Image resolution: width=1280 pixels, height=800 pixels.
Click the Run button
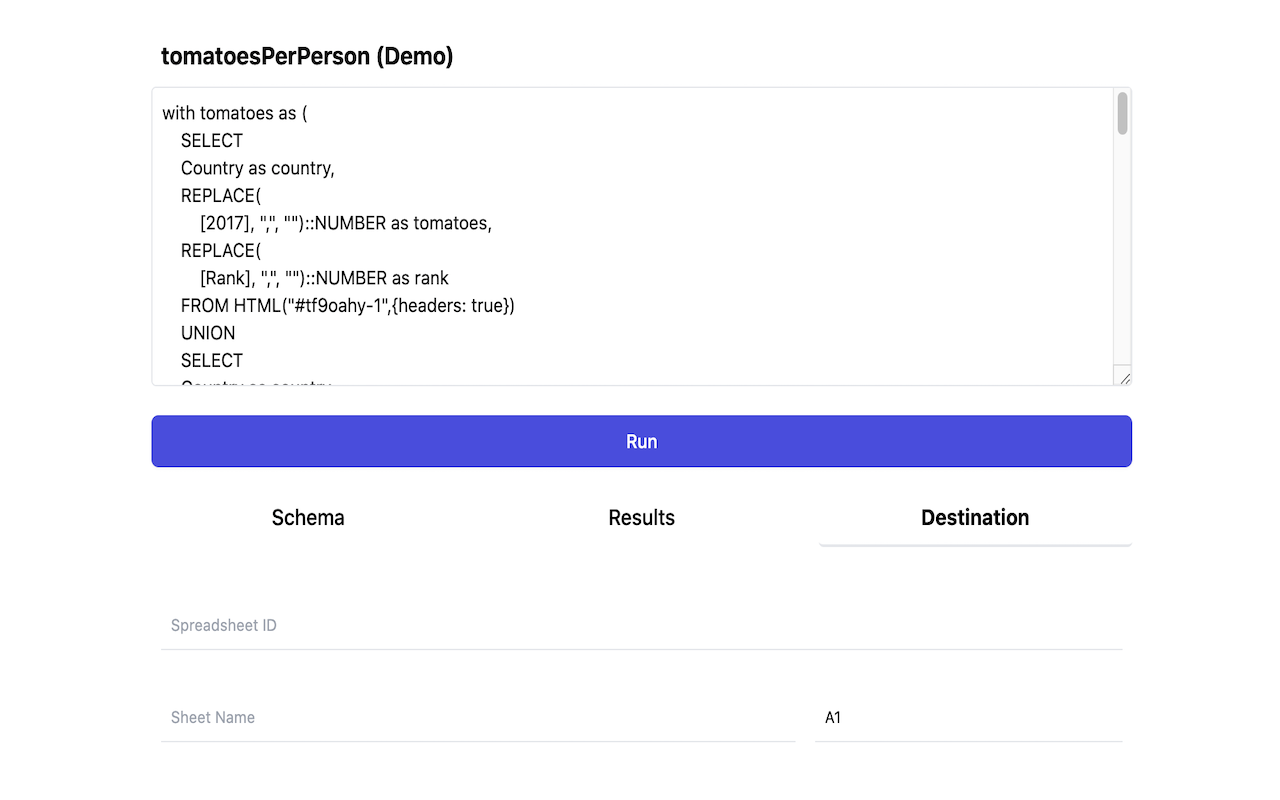pos(641,441)
